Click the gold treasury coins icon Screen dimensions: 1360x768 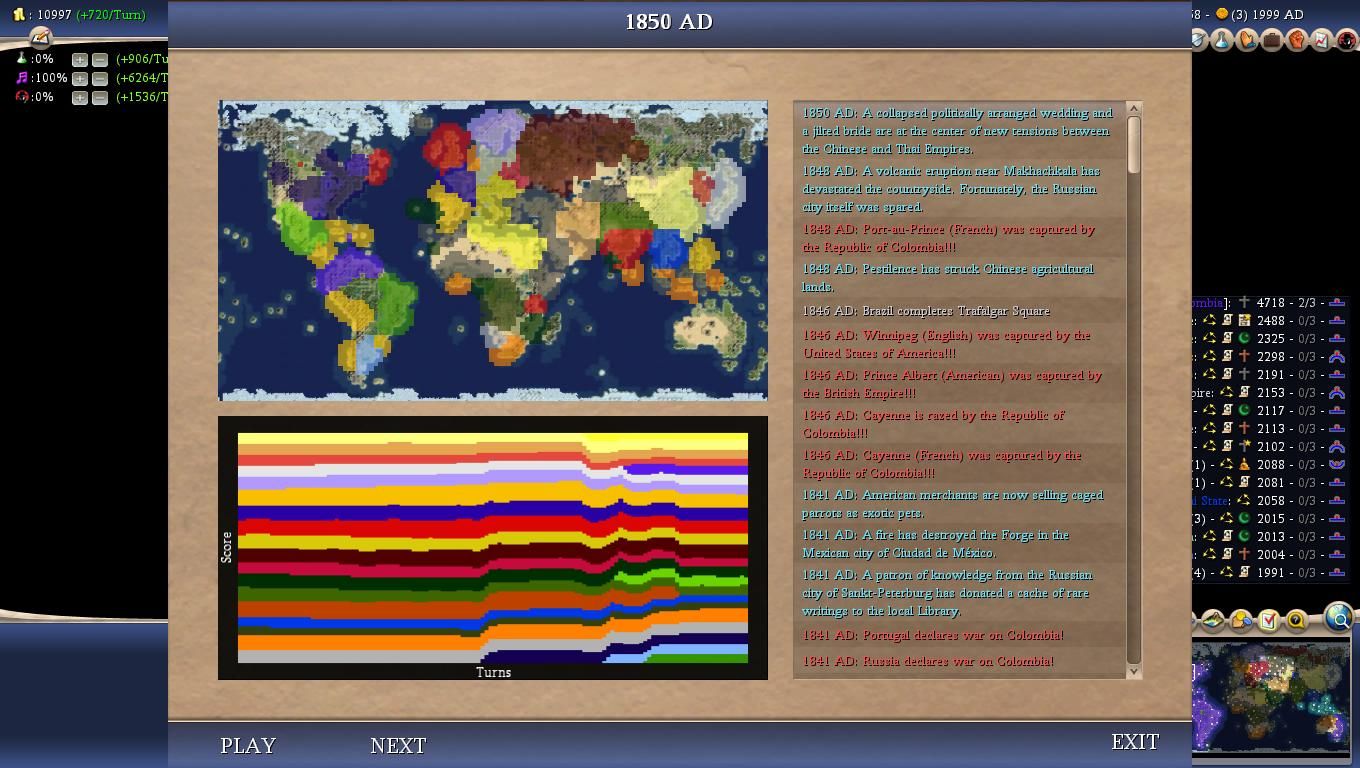(19, 14)
